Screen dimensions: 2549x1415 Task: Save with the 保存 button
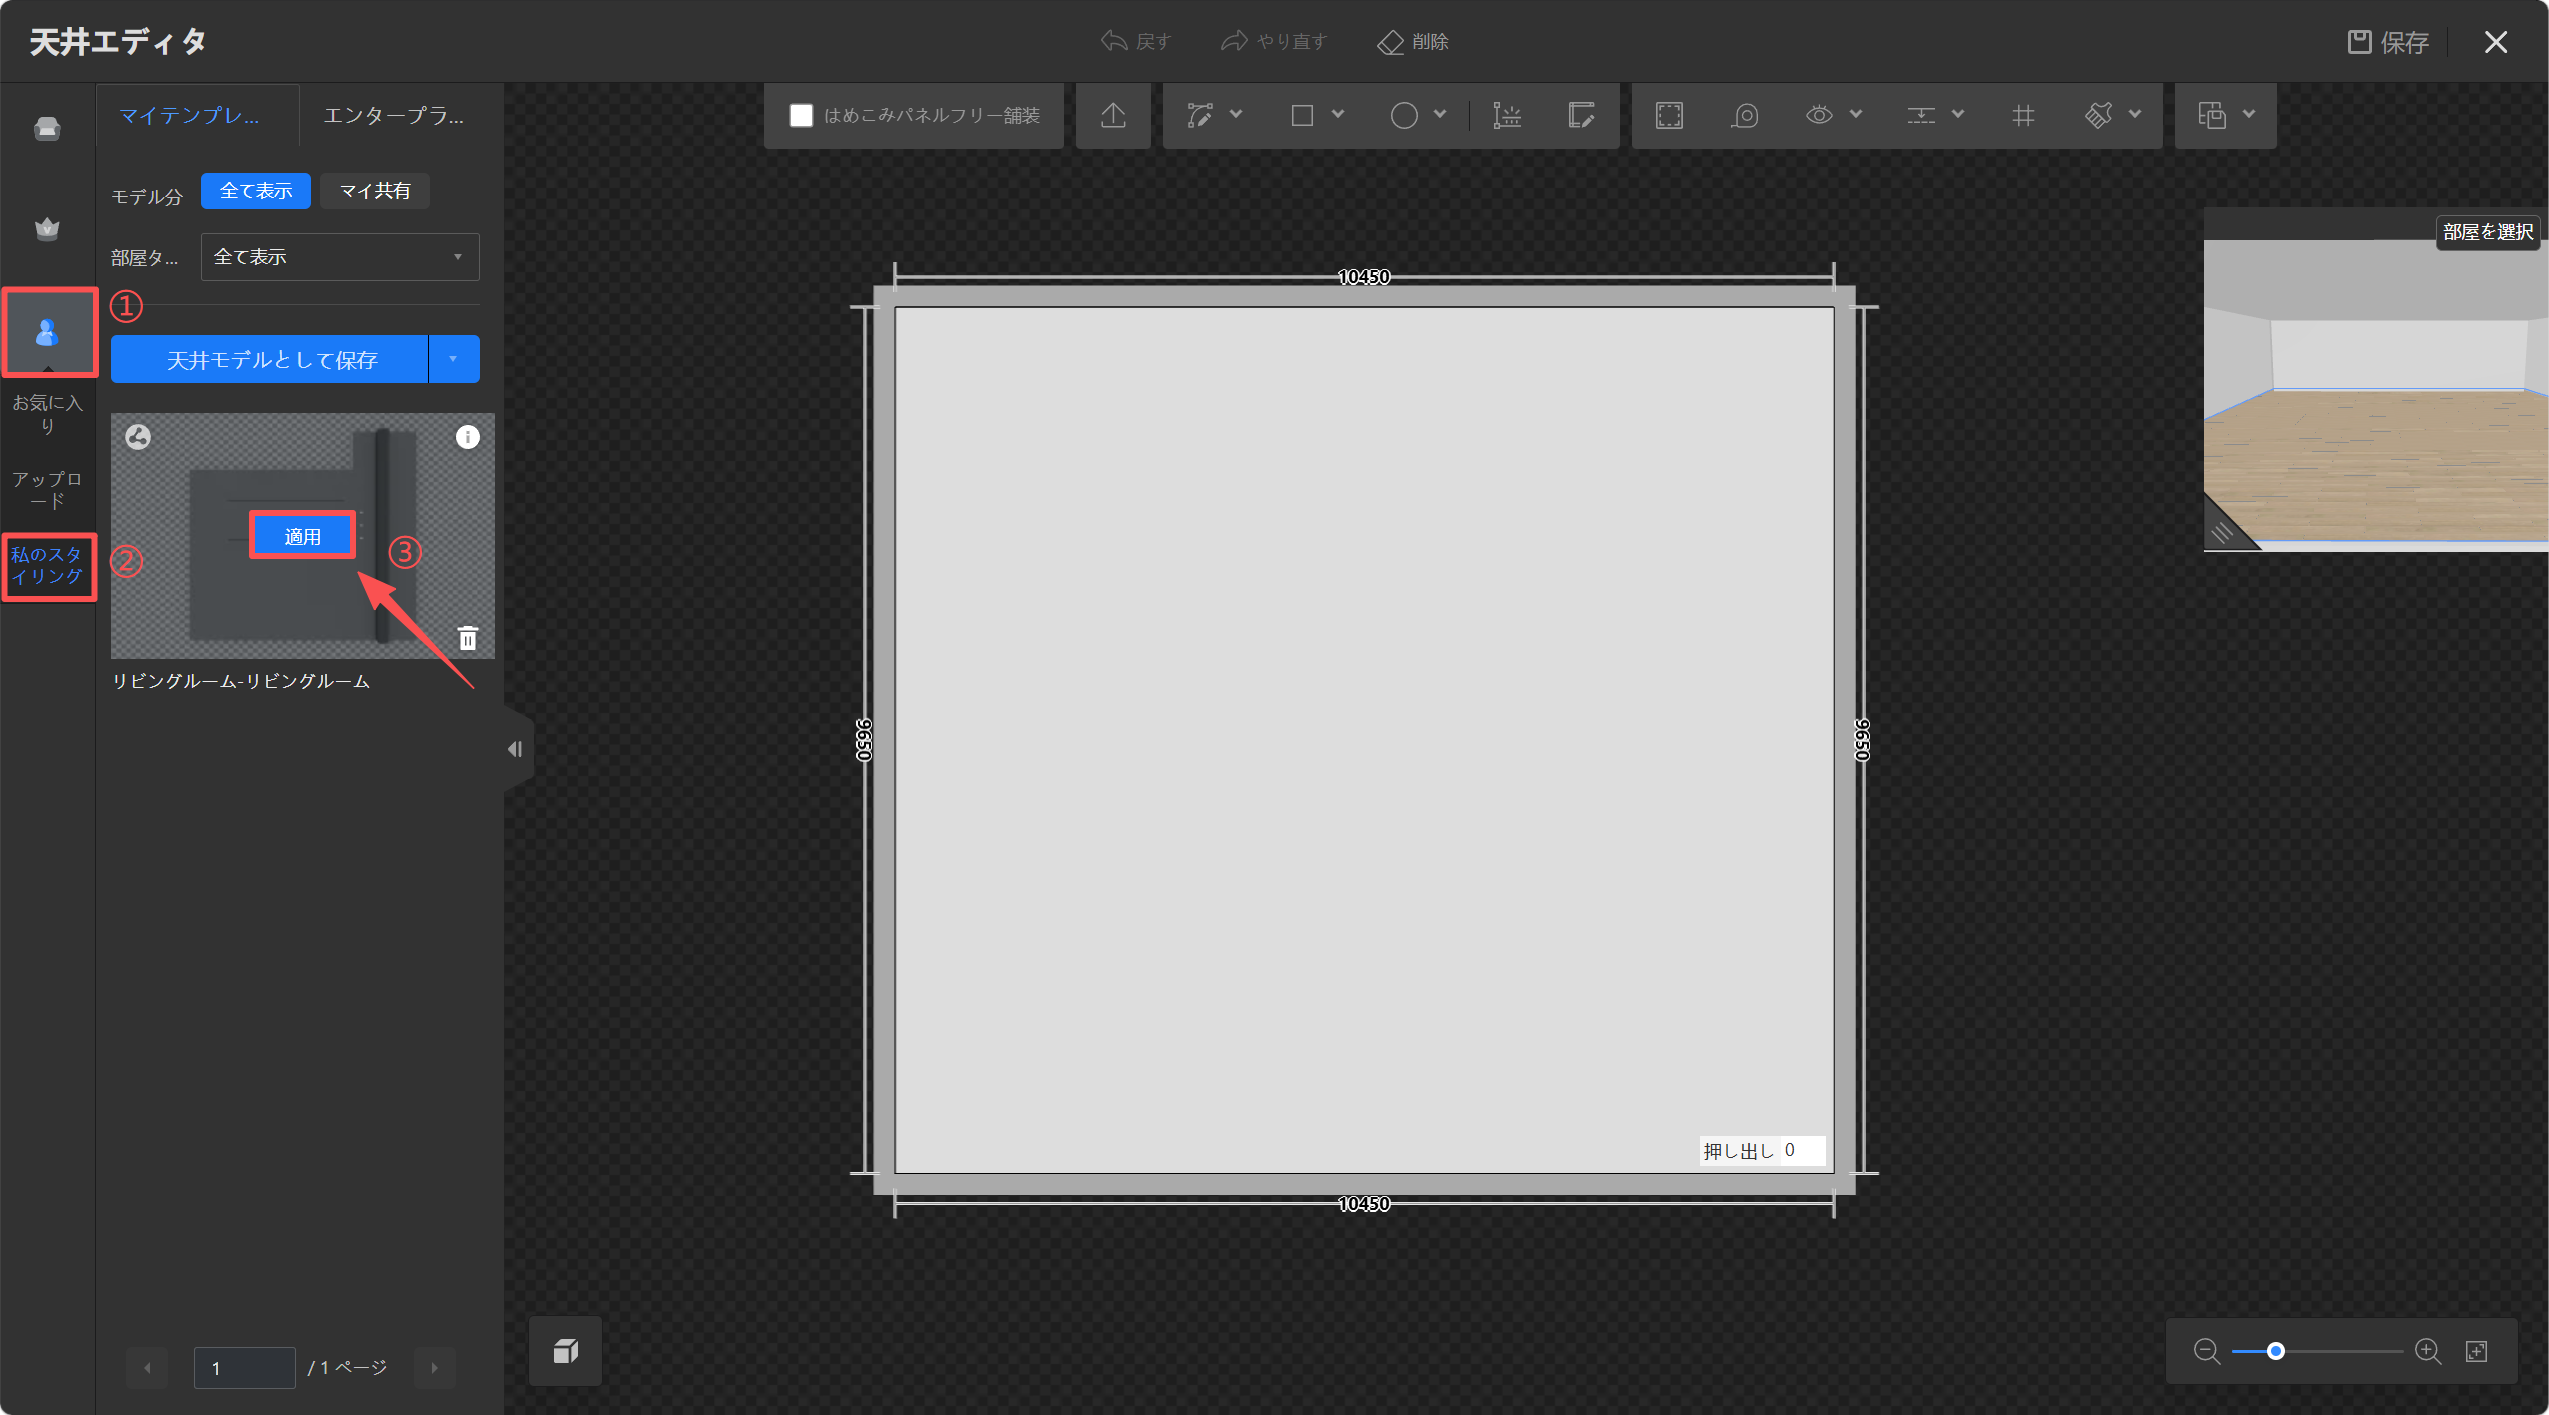[x=2388, y=42]
